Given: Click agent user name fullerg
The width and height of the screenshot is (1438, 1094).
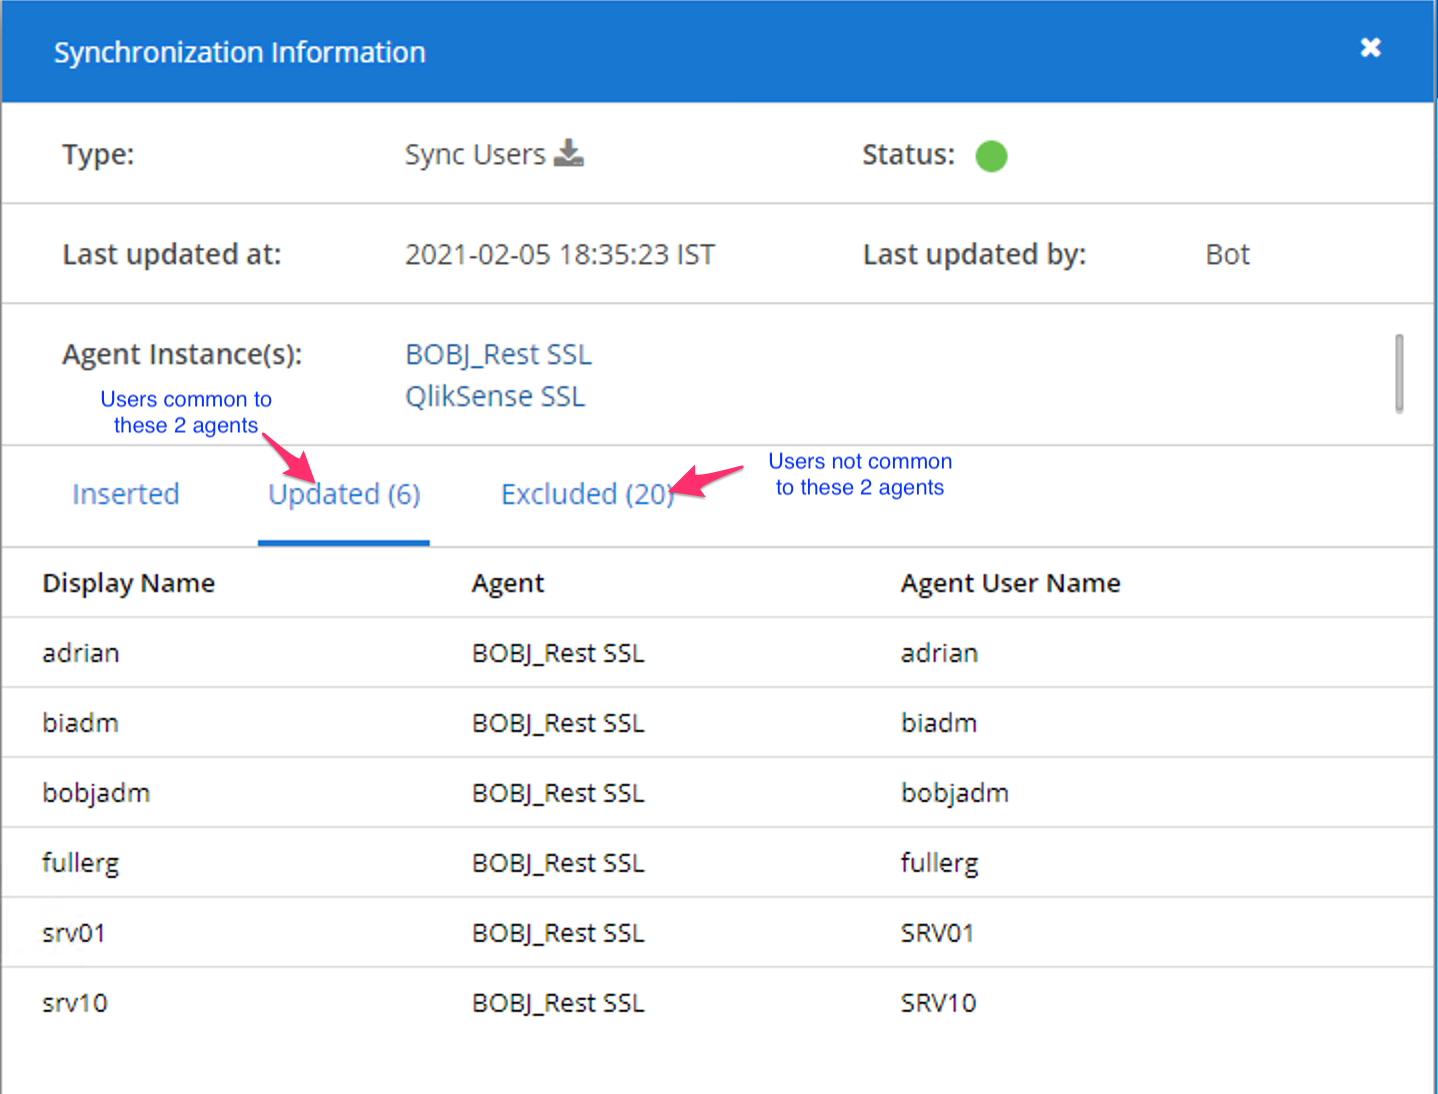Looking at the screenshot, I should pos(939,863).
